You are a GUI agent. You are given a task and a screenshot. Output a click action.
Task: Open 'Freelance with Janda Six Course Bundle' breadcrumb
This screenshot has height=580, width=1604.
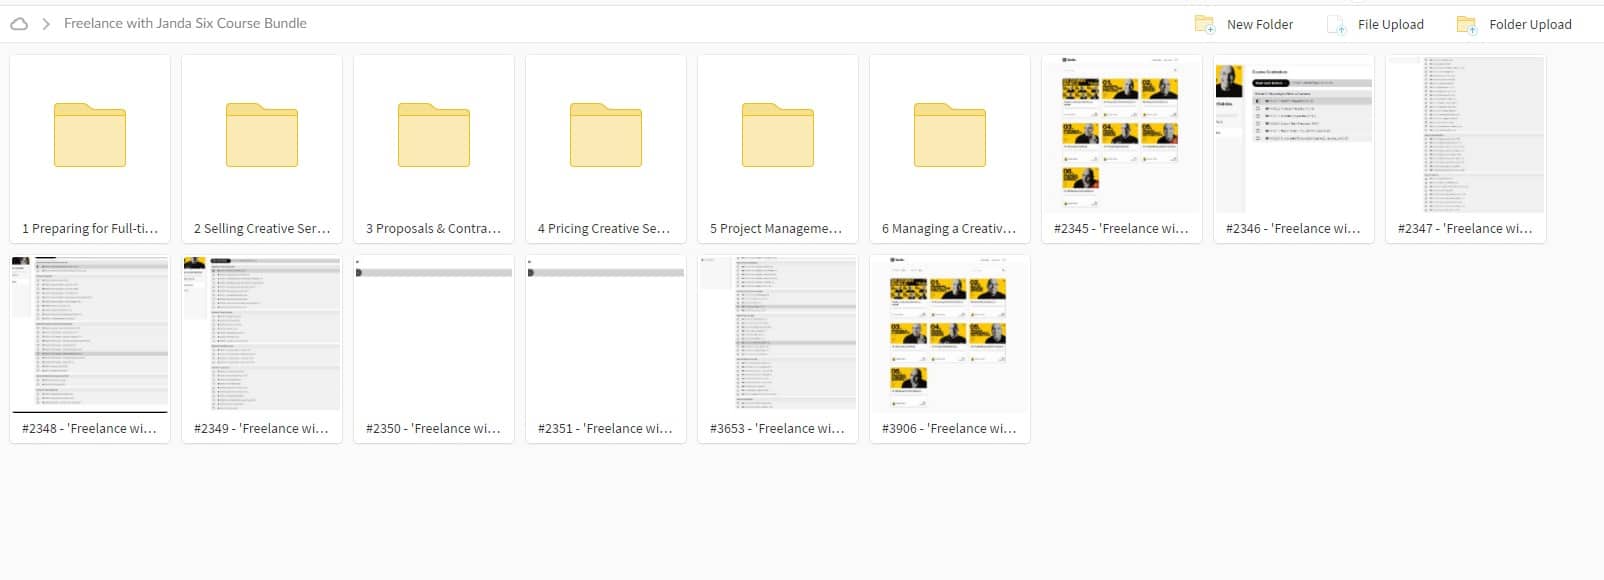(185, 23)
